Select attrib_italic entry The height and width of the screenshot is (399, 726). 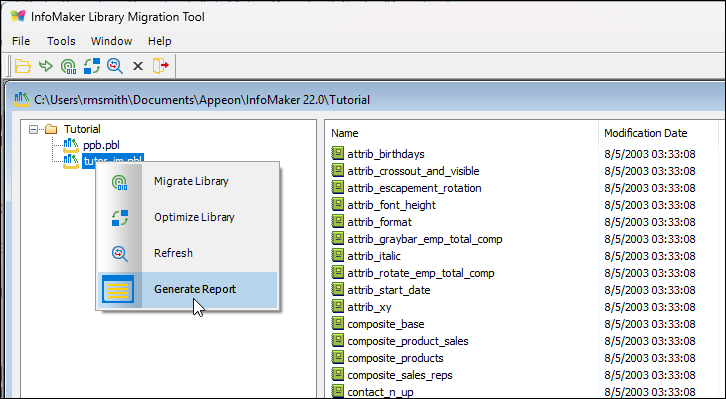374,256
